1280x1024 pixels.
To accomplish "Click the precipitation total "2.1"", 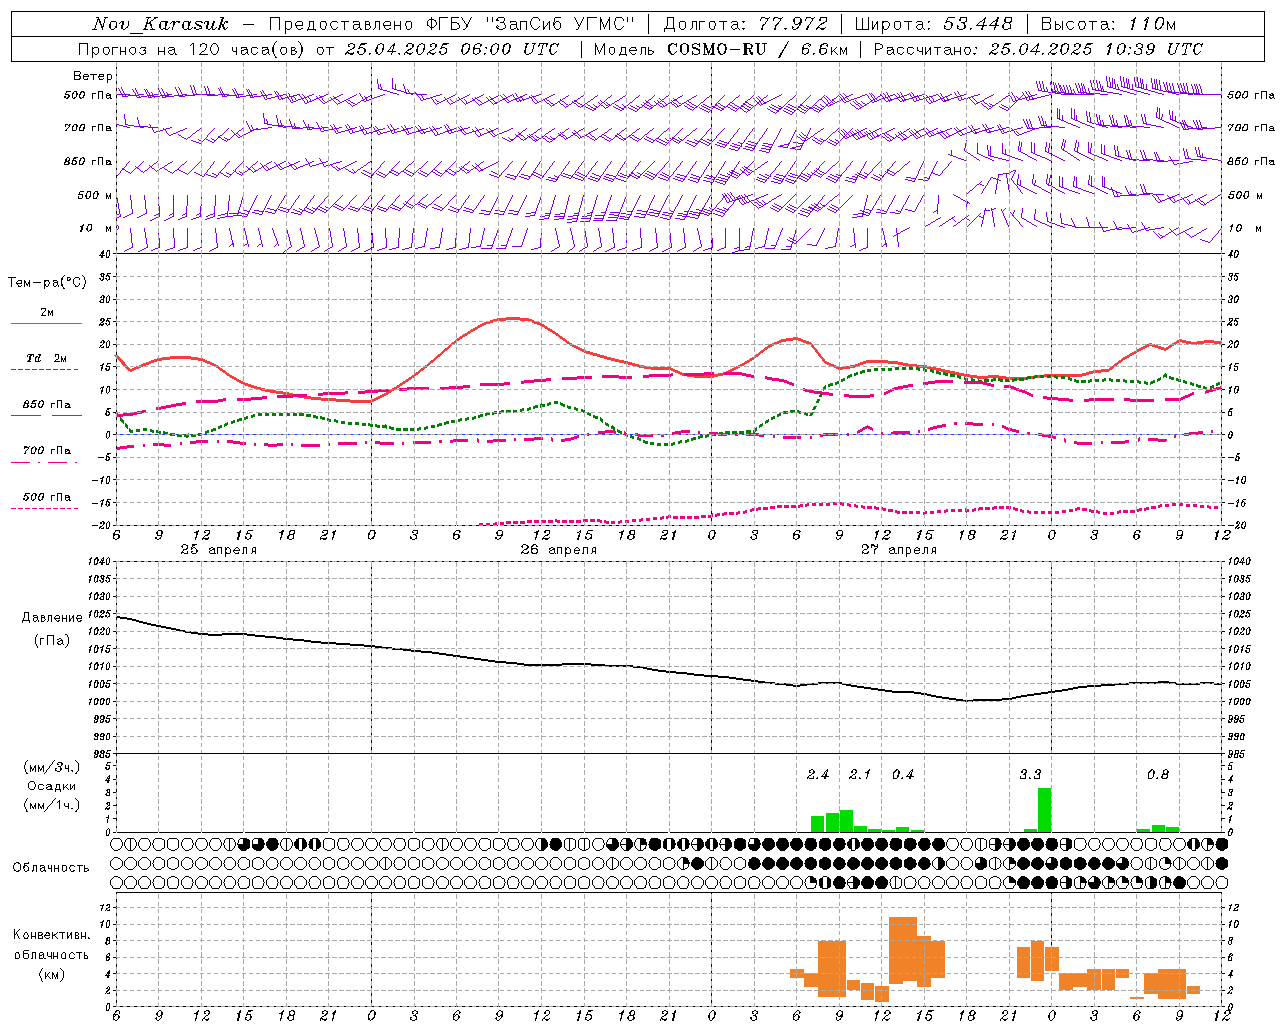I will 860,774.
